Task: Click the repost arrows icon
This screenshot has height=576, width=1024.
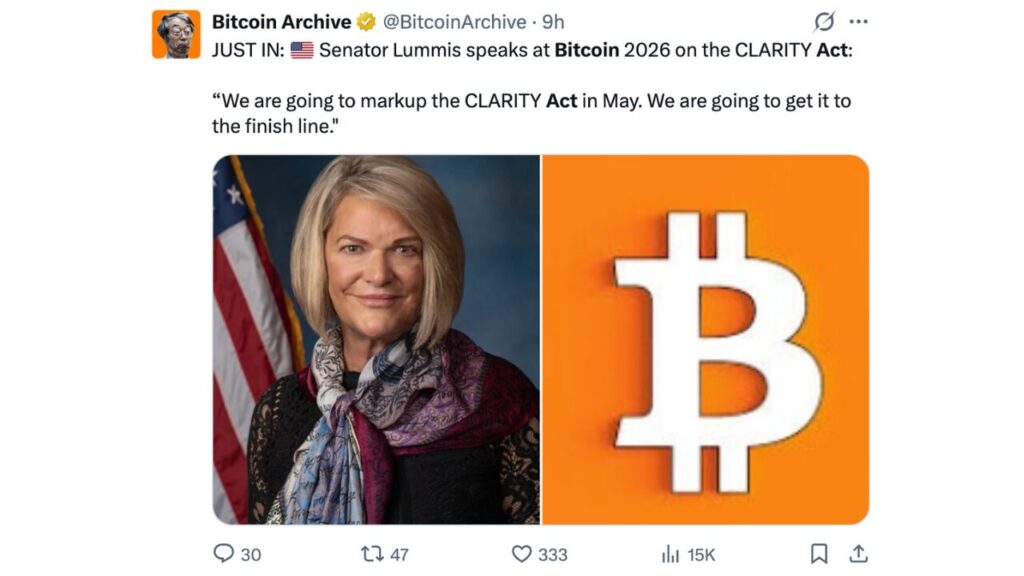Action: click(372, 553)
